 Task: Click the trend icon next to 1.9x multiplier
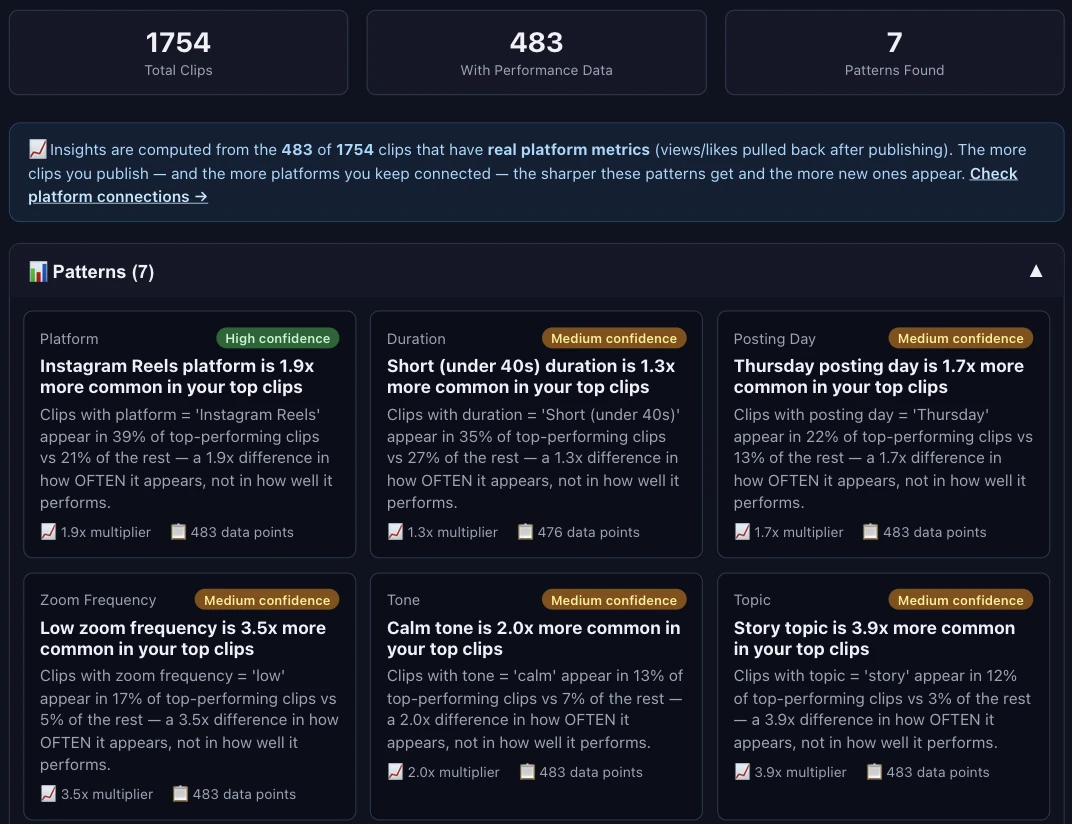point(48,531)
